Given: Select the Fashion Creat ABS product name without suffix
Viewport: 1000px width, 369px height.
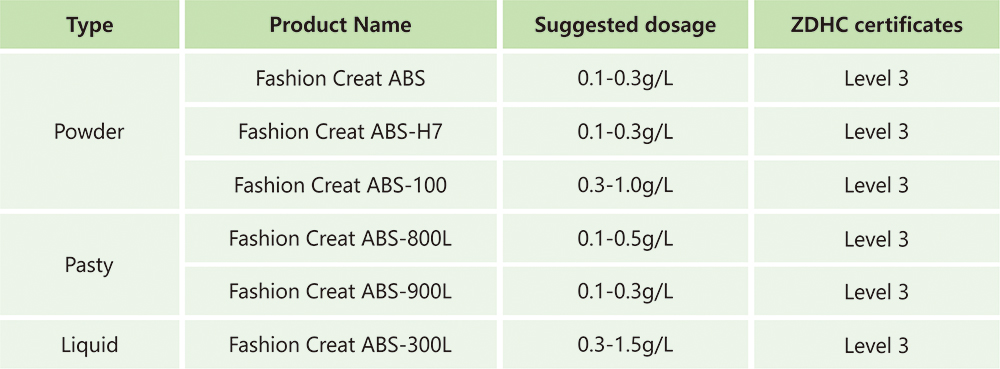Looking at the screenshot, I should [341, 78].
